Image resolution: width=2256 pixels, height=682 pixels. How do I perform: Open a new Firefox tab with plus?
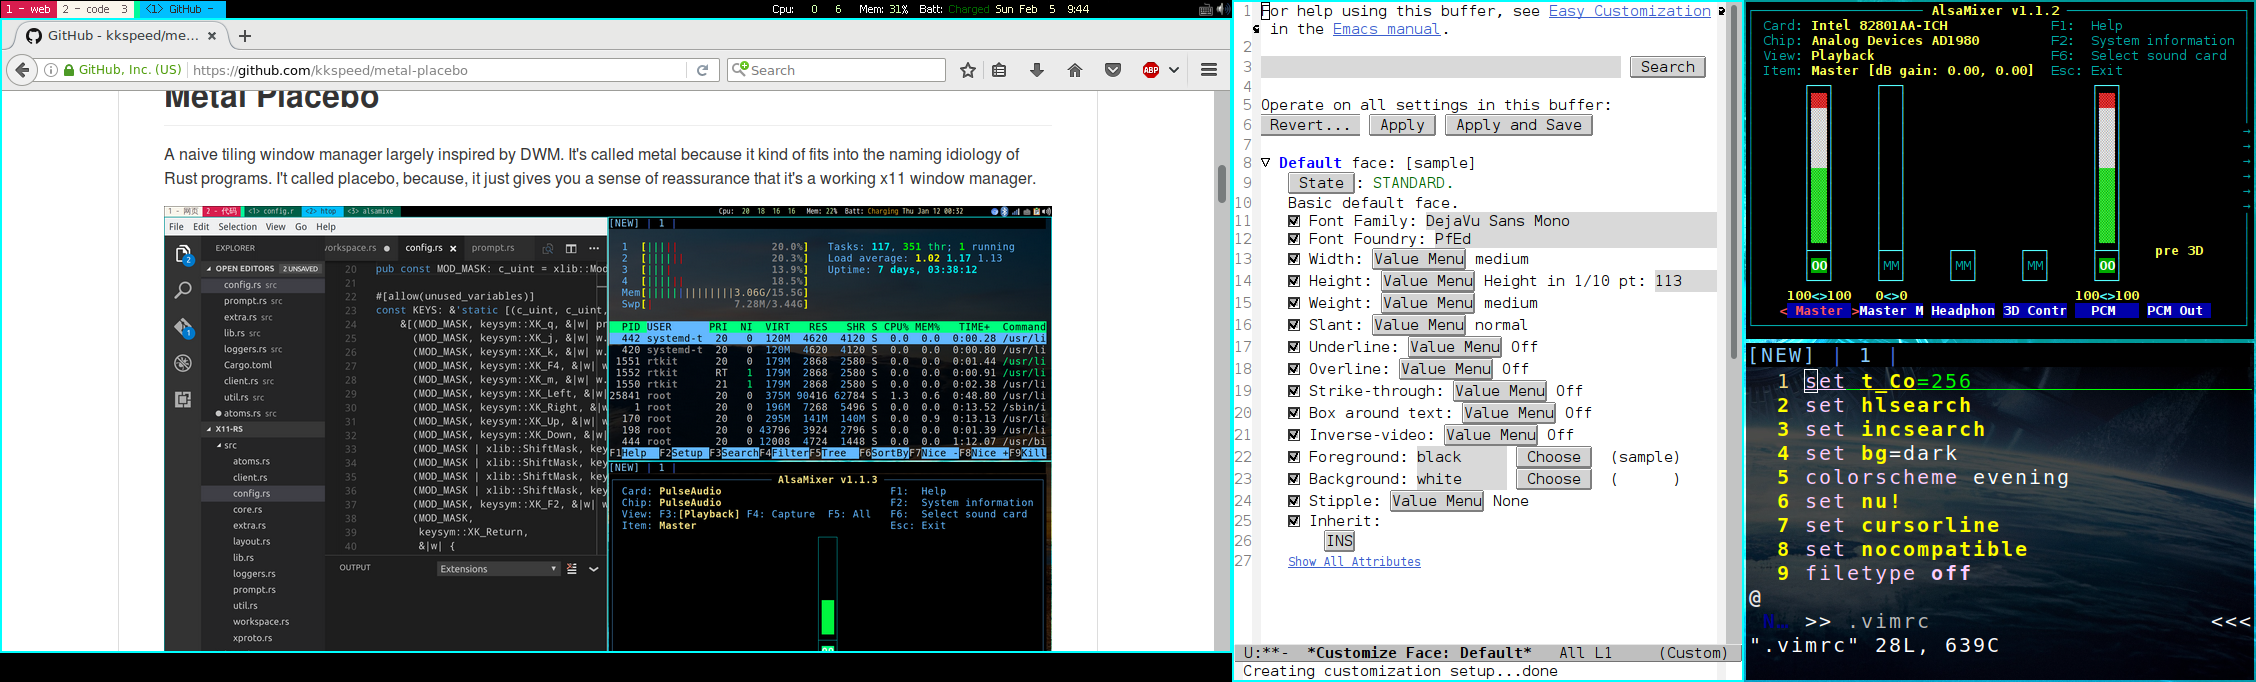click(245, 36)
